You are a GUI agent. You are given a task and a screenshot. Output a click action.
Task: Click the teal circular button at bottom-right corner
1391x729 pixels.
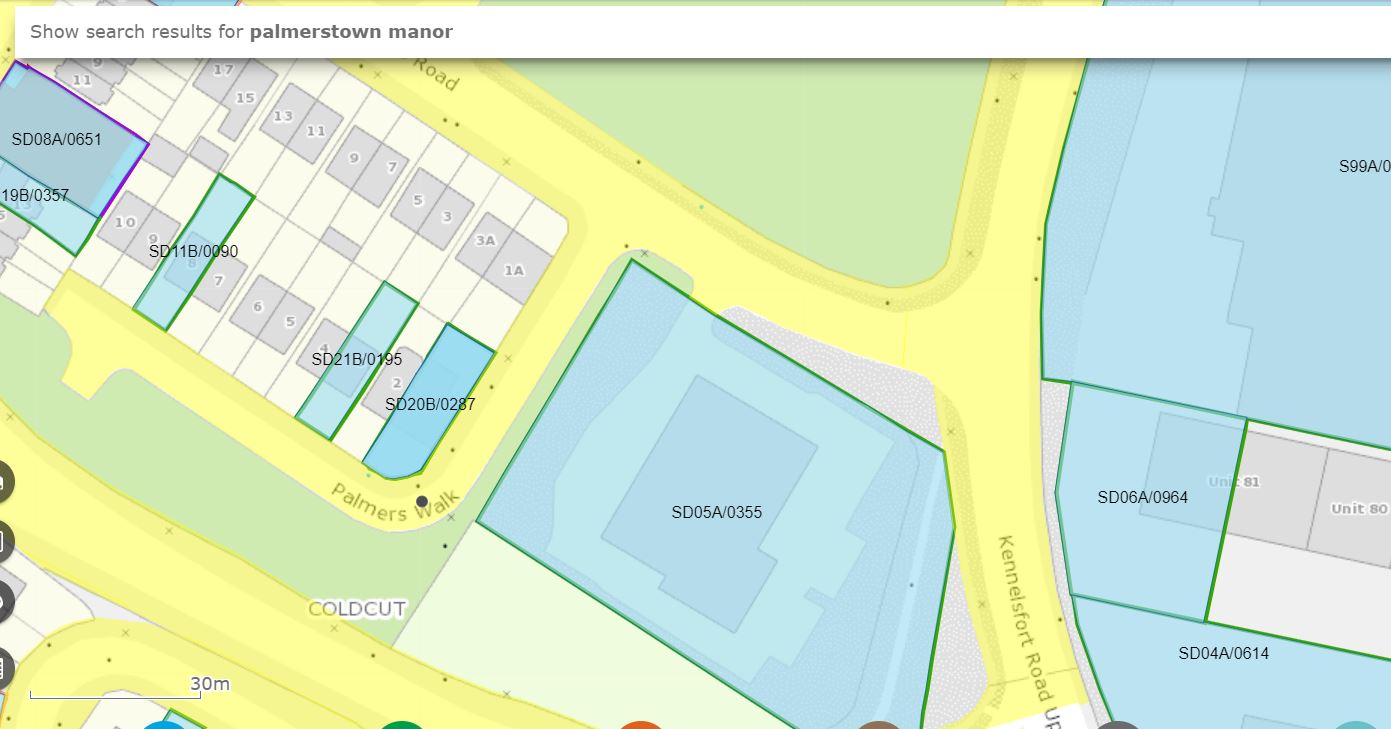pos(1356,724)
